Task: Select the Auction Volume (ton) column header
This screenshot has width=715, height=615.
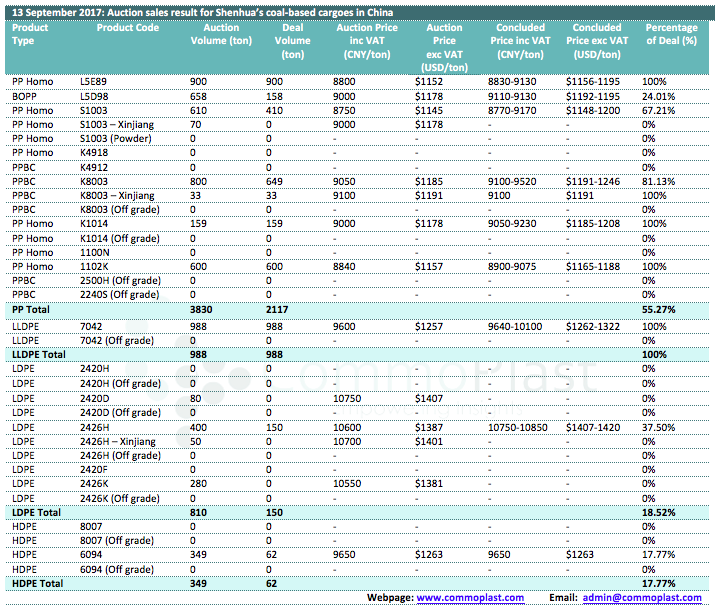Action: point(221,34)
